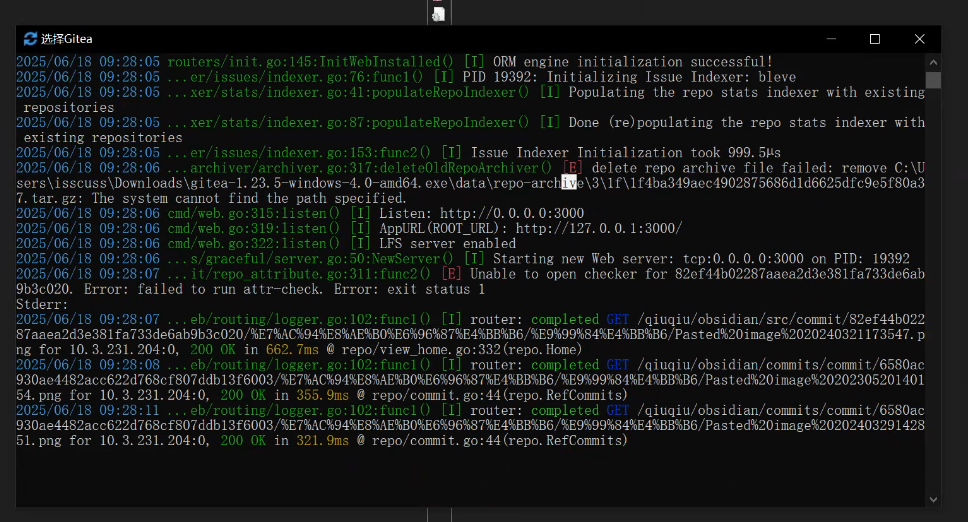Click the red [E] marker on the archiver line
Image resolution: width=968 pixels, height=522 pixels.
tap(572, 168)
